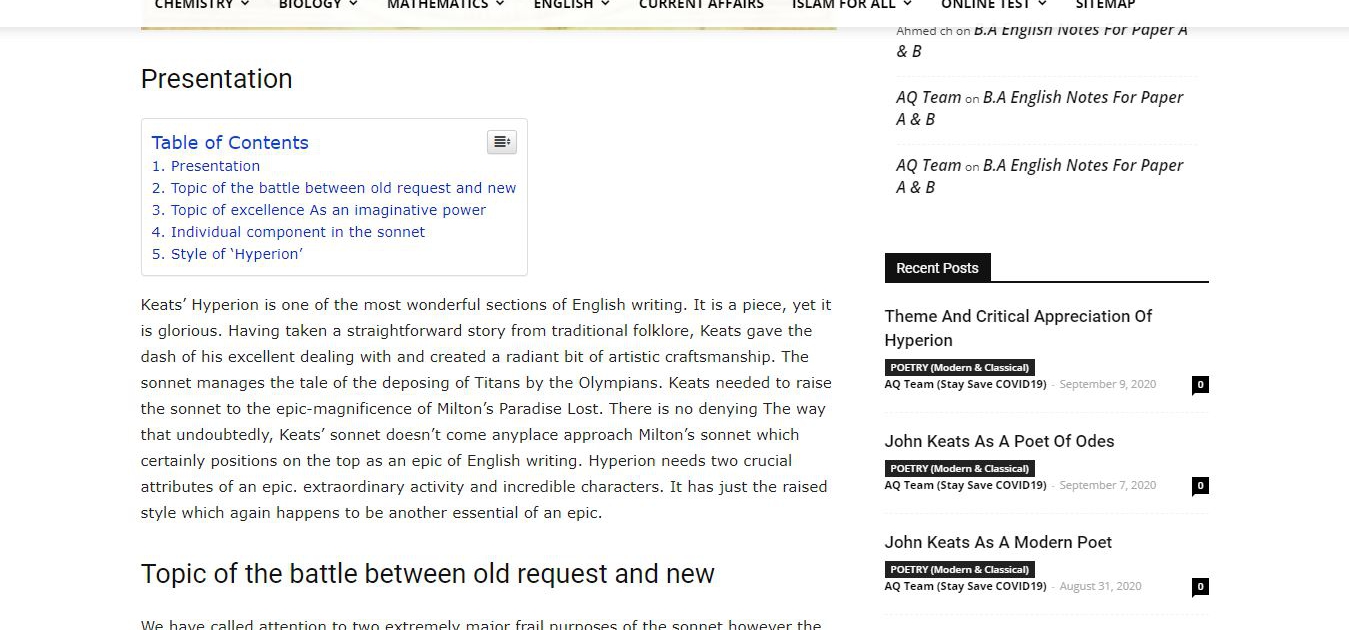Image resolution: width=1349 pixels, height=630 pixels.
Task: Open 'John Keats As A Poet Of Odes'
Action: coord(999,441)
